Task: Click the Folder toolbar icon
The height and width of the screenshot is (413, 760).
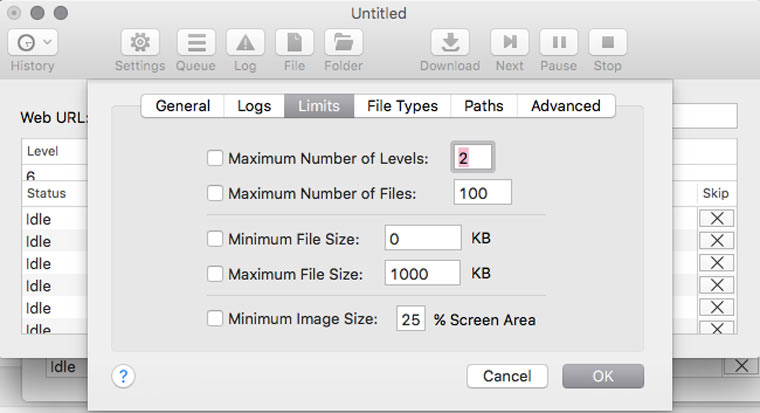Action: tap(343, 43)
